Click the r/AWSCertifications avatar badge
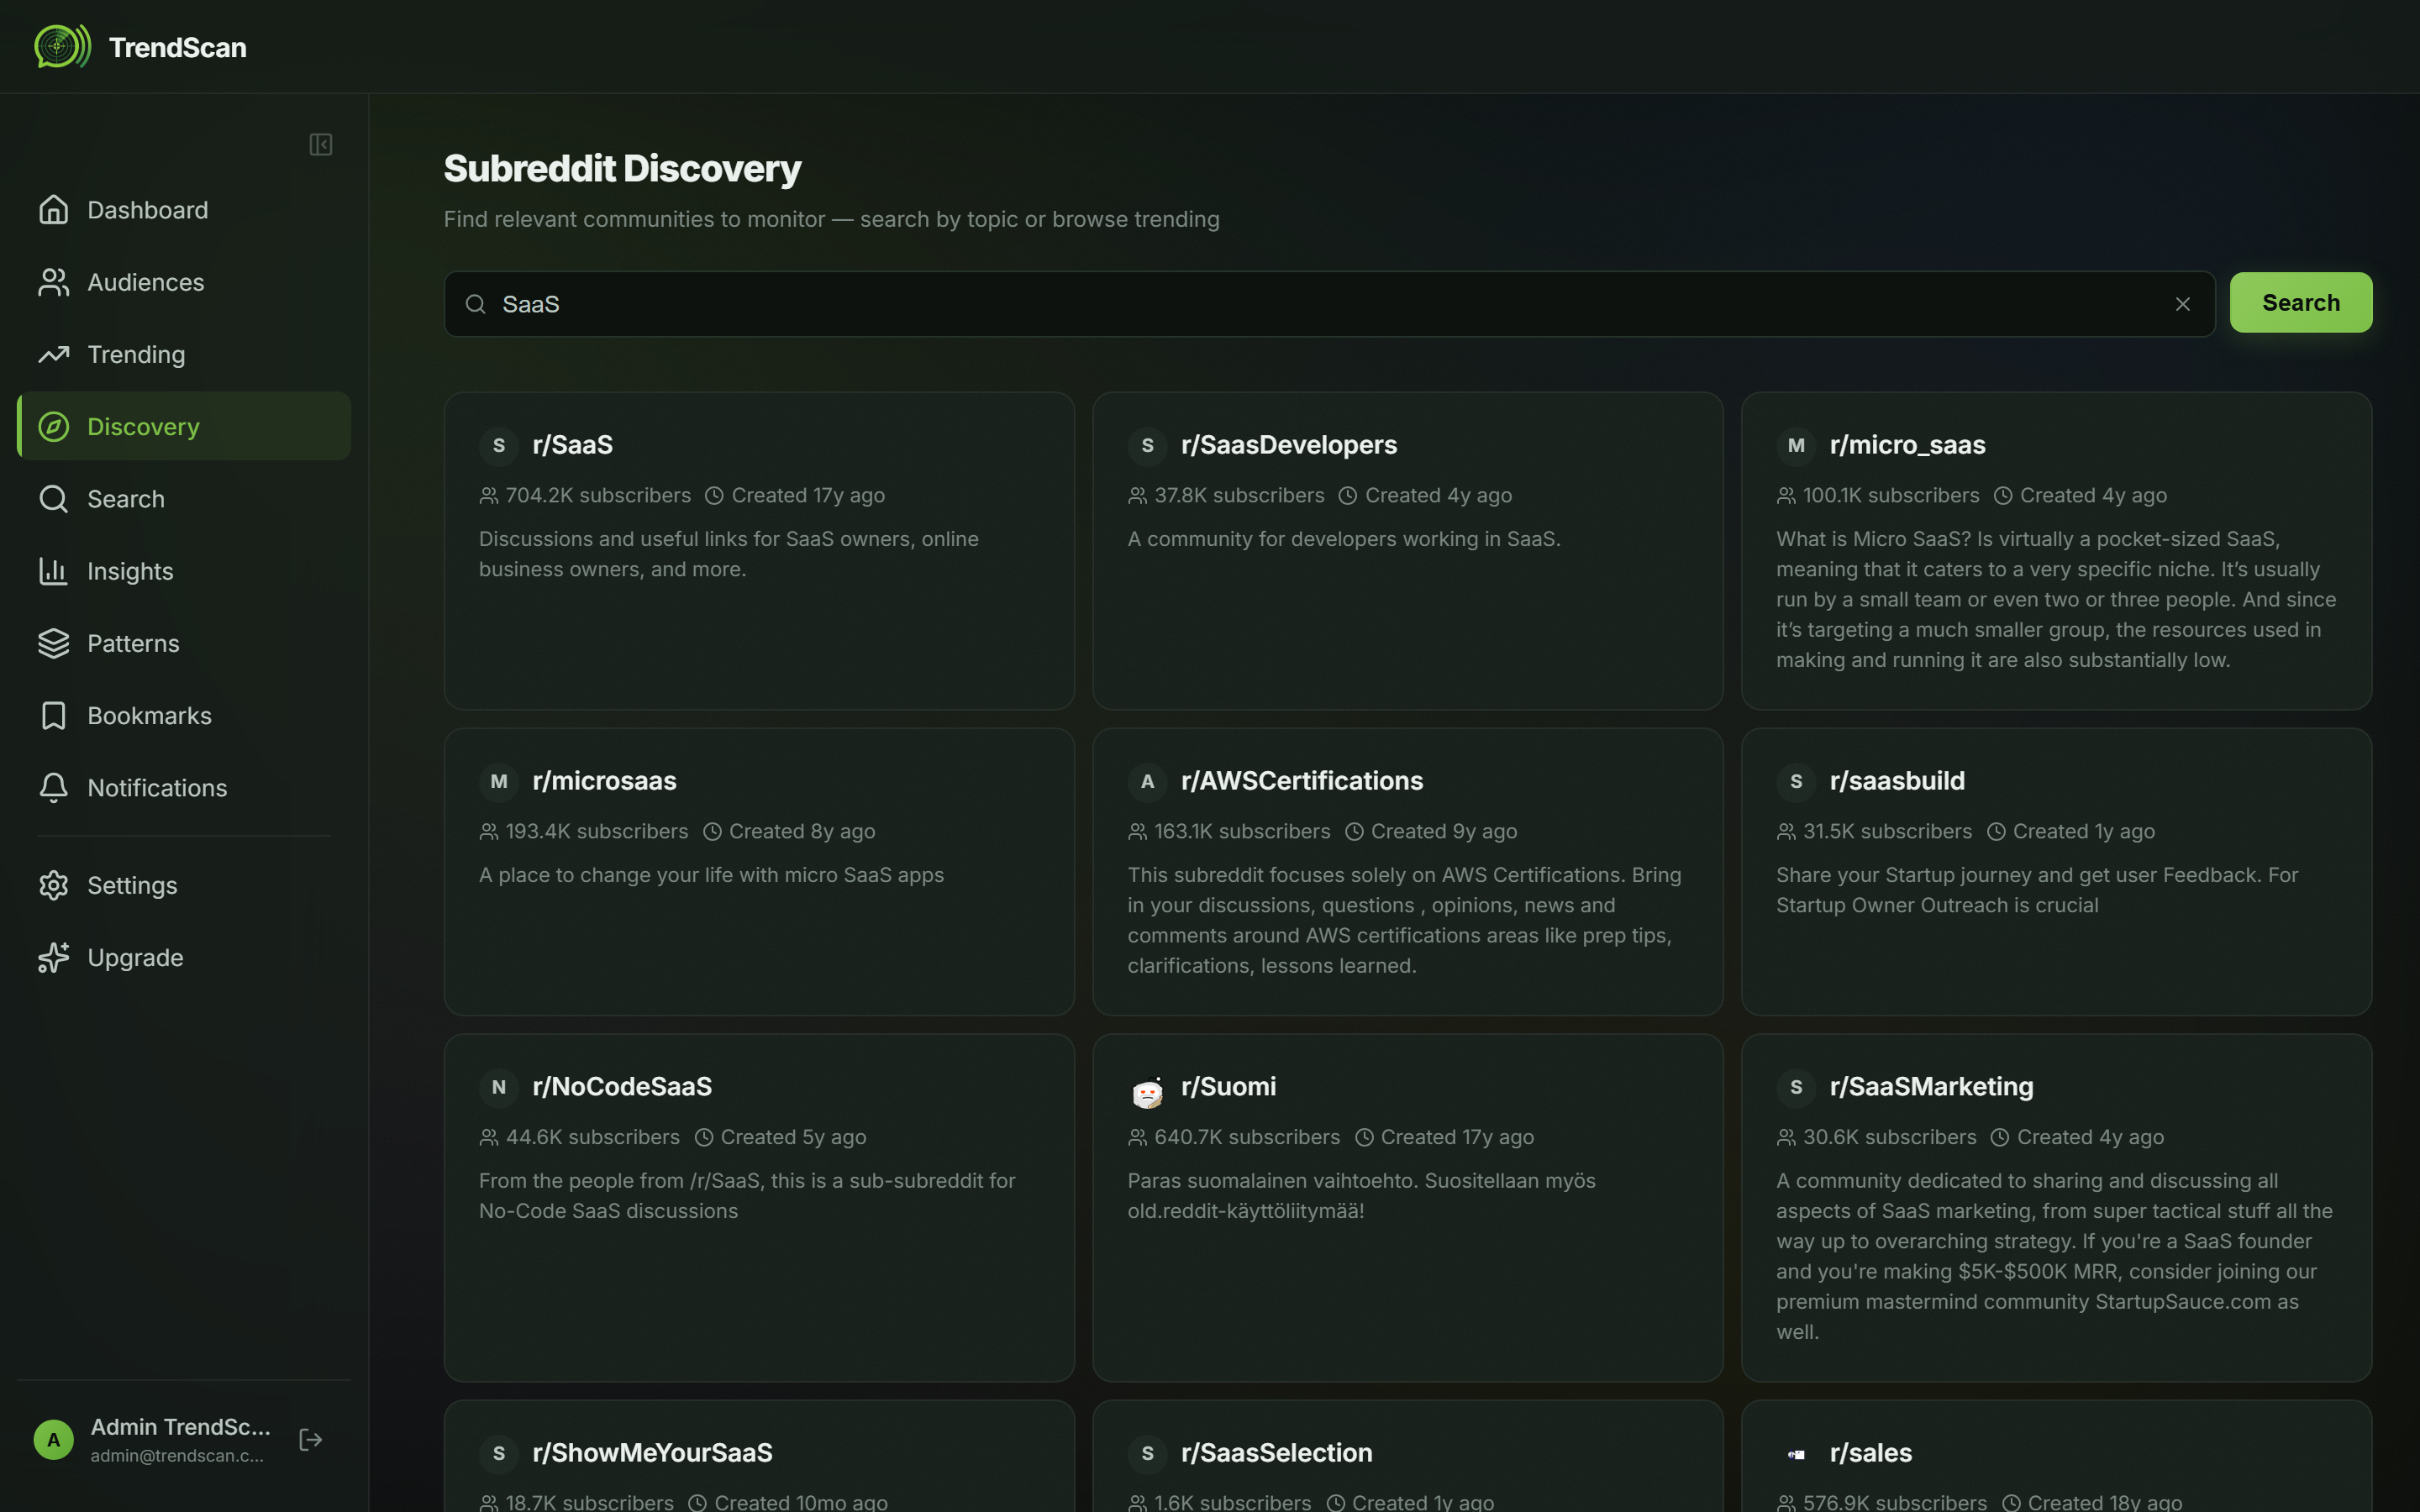Screen dimensions: 2420x1512 [x=1147, y=781]
